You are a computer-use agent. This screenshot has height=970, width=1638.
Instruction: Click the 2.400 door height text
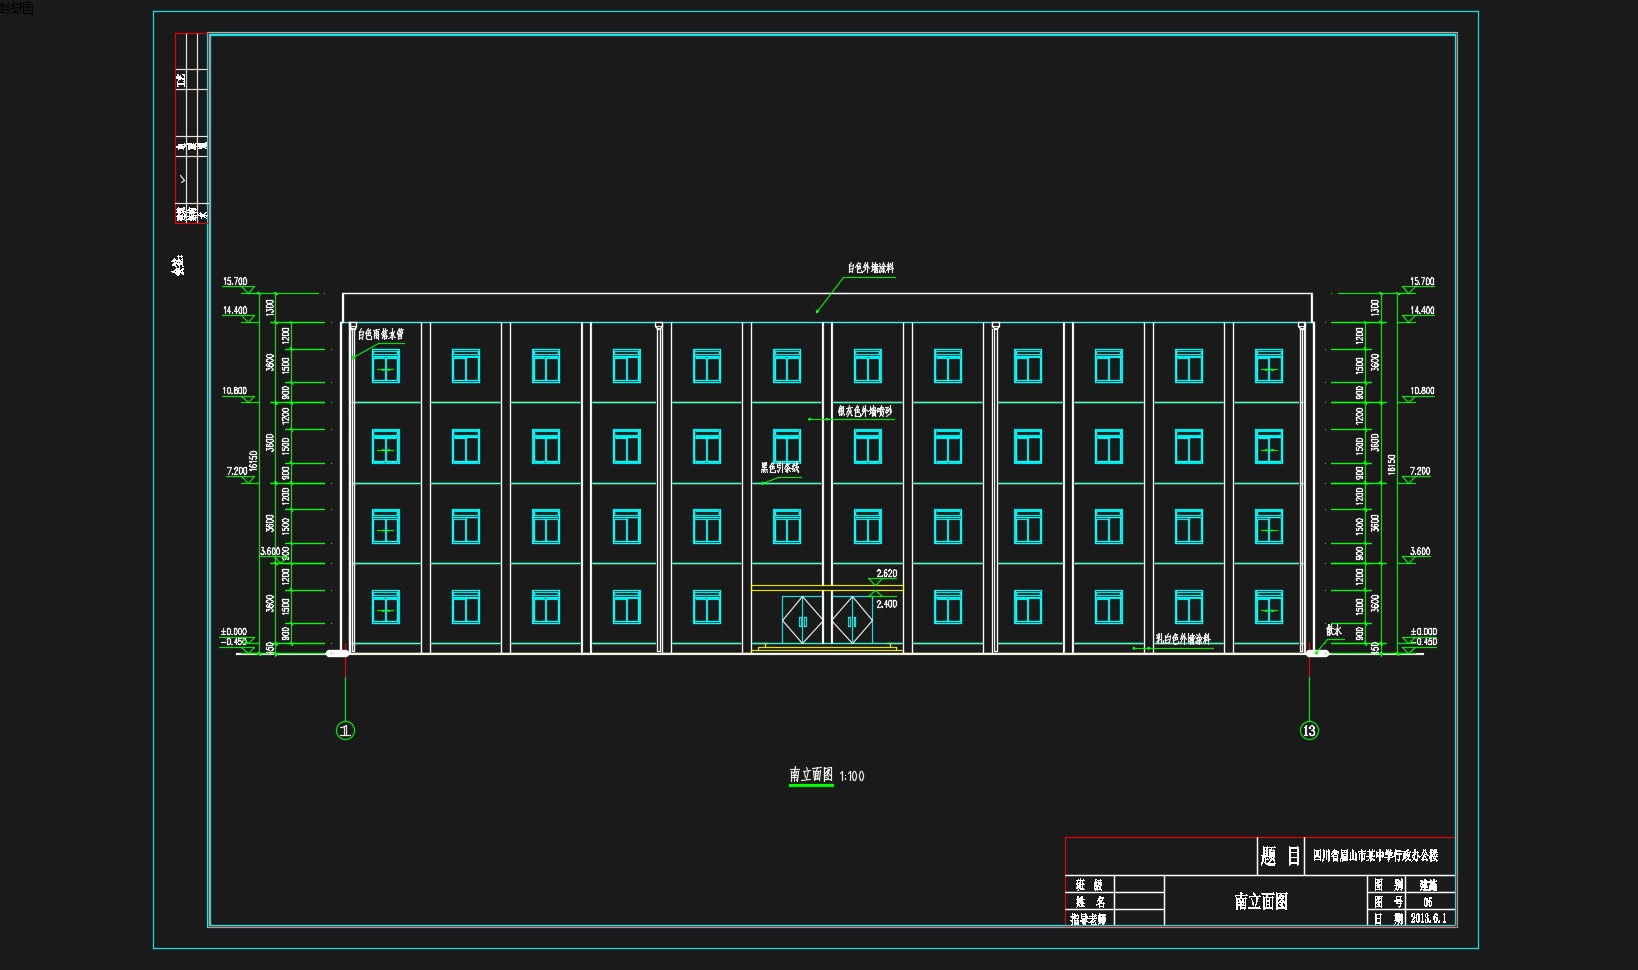click(x=887, y=604)
